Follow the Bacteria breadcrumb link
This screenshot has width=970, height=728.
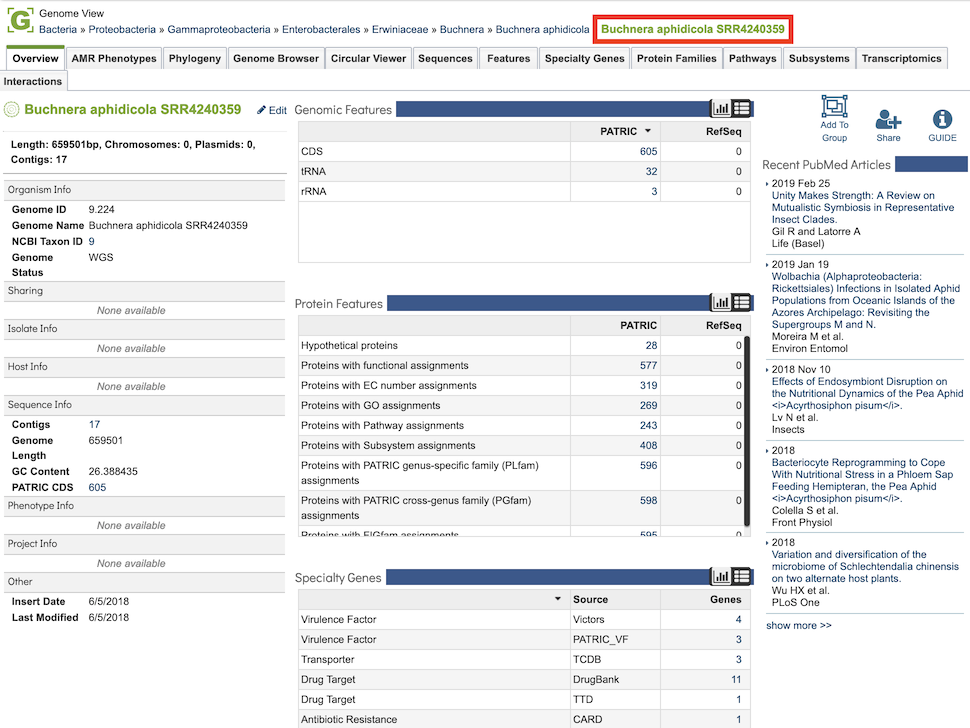tap(58, 29)
